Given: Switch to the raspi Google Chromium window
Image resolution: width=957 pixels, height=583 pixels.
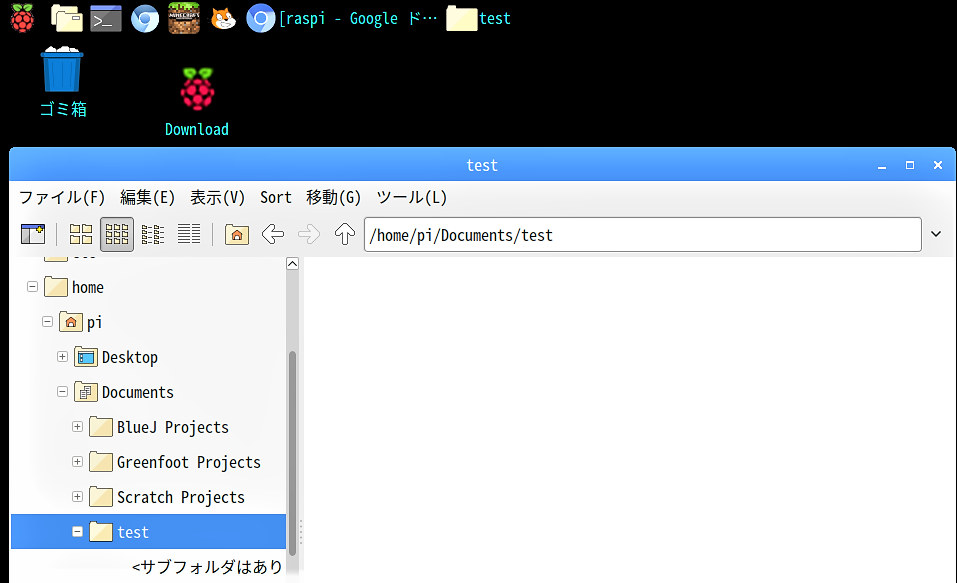Looking at the screenshot, I should click(x=342, y=18).
